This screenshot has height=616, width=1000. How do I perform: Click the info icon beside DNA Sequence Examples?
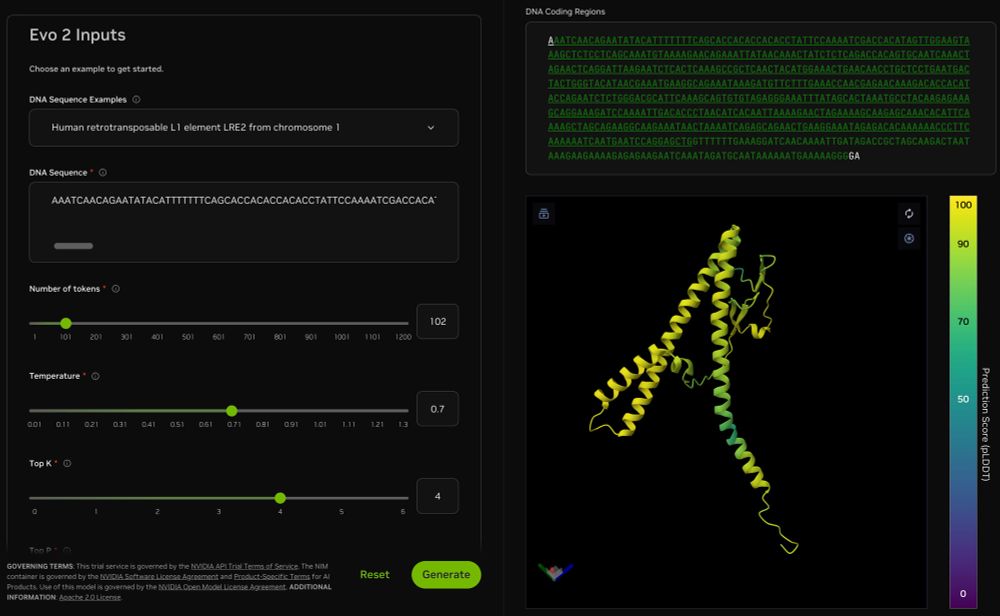pos(136,99)
